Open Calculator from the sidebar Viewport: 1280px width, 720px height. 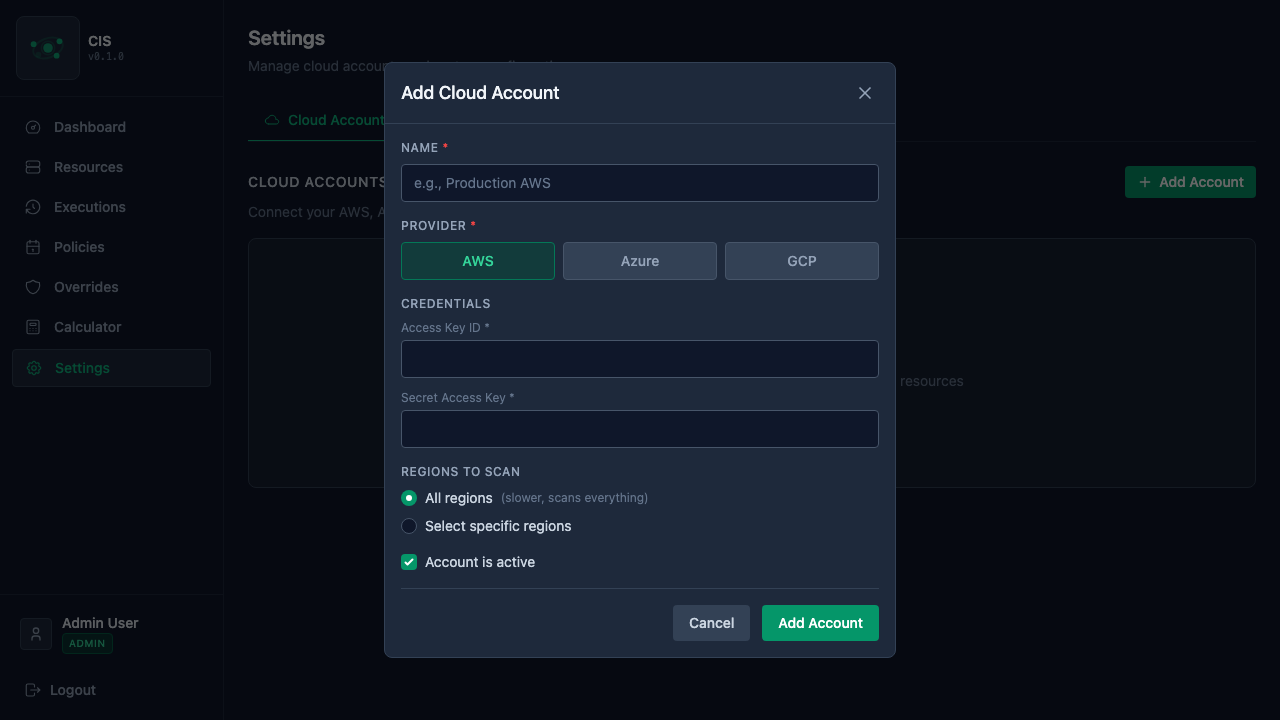click(x=111, y=327)
